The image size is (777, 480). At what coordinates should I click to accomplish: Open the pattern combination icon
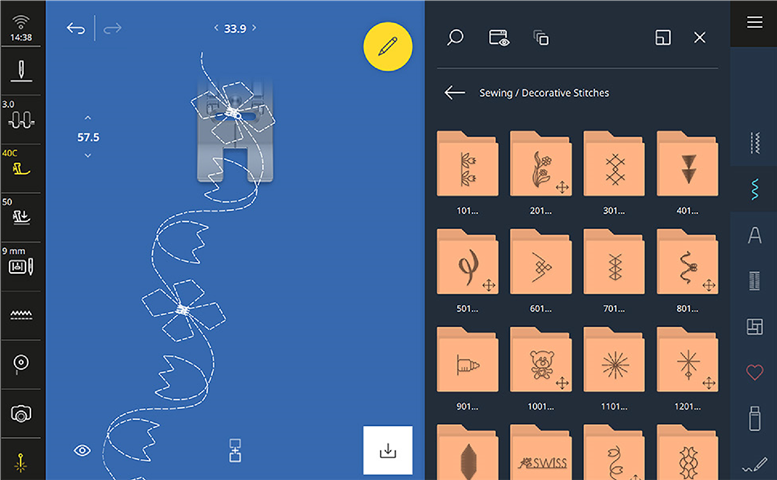pos(235,450)
